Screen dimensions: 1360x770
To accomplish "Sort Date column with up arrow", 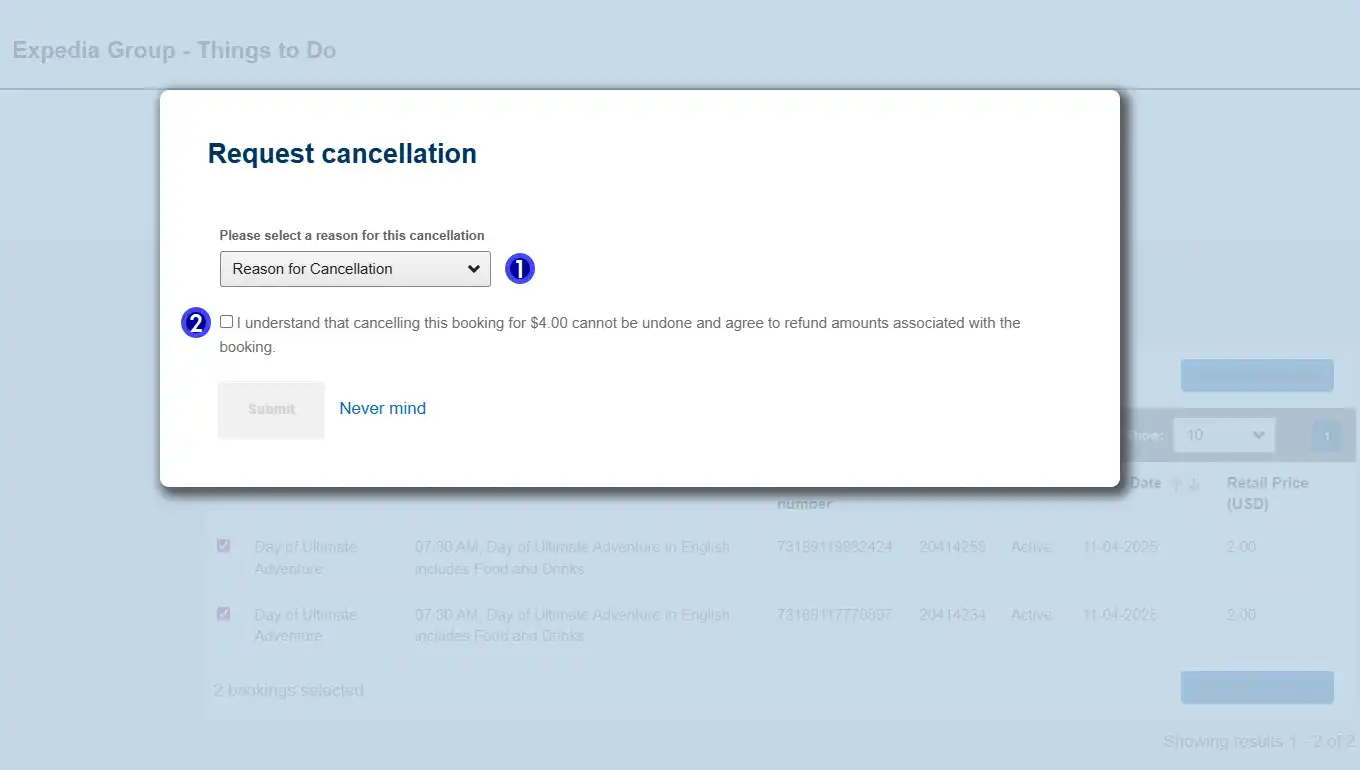I will click(1177, 484).
